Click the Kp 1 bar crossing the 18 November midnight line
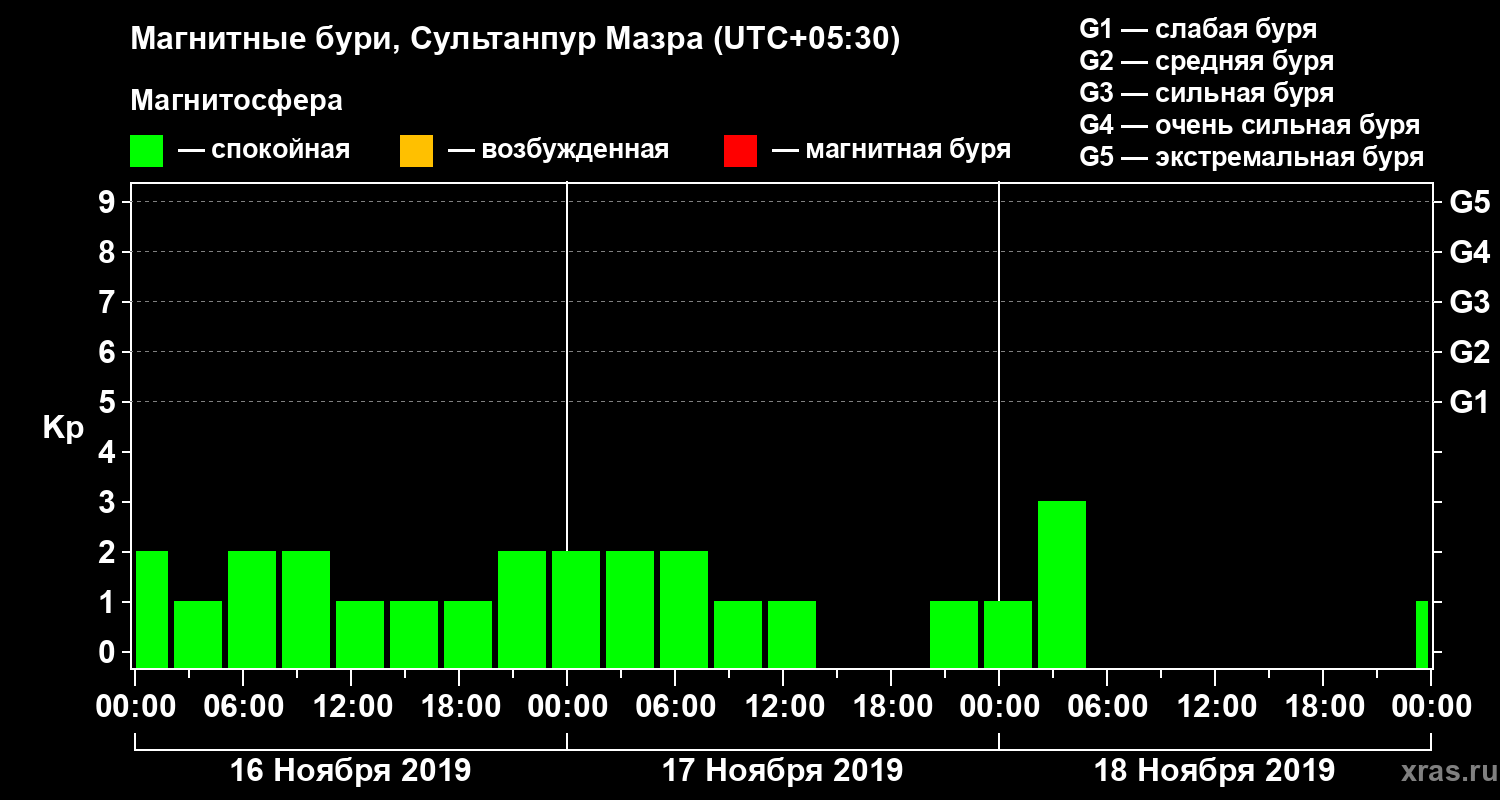This screenshot has width=1500, height=800. 1008,634
